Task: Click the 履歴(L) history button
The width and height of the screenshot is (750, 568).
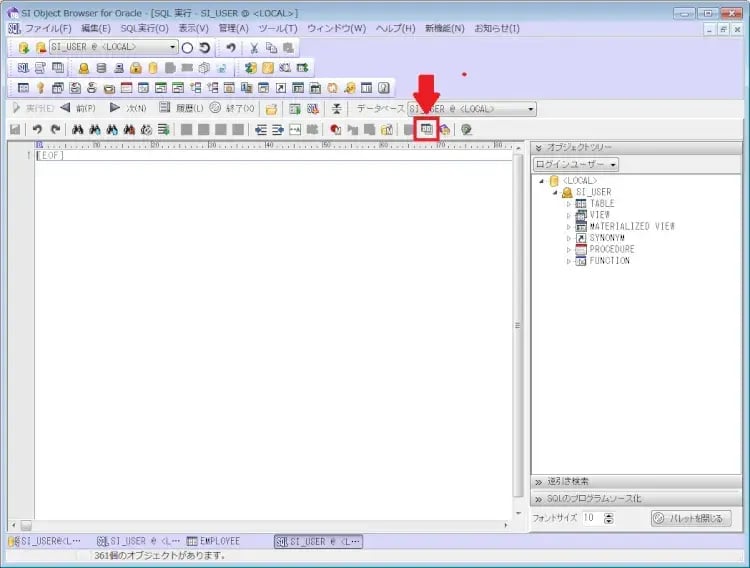Action: (x=181, y=108)
